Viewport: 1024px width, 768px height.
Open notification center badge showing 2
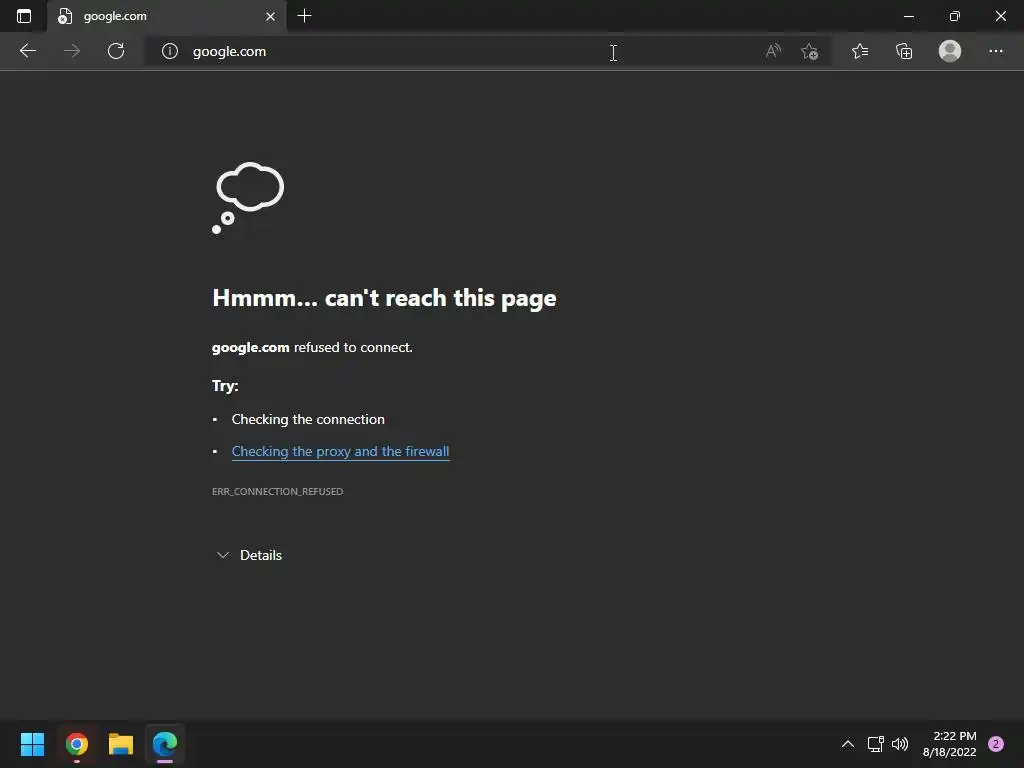(x=996, y=744)
